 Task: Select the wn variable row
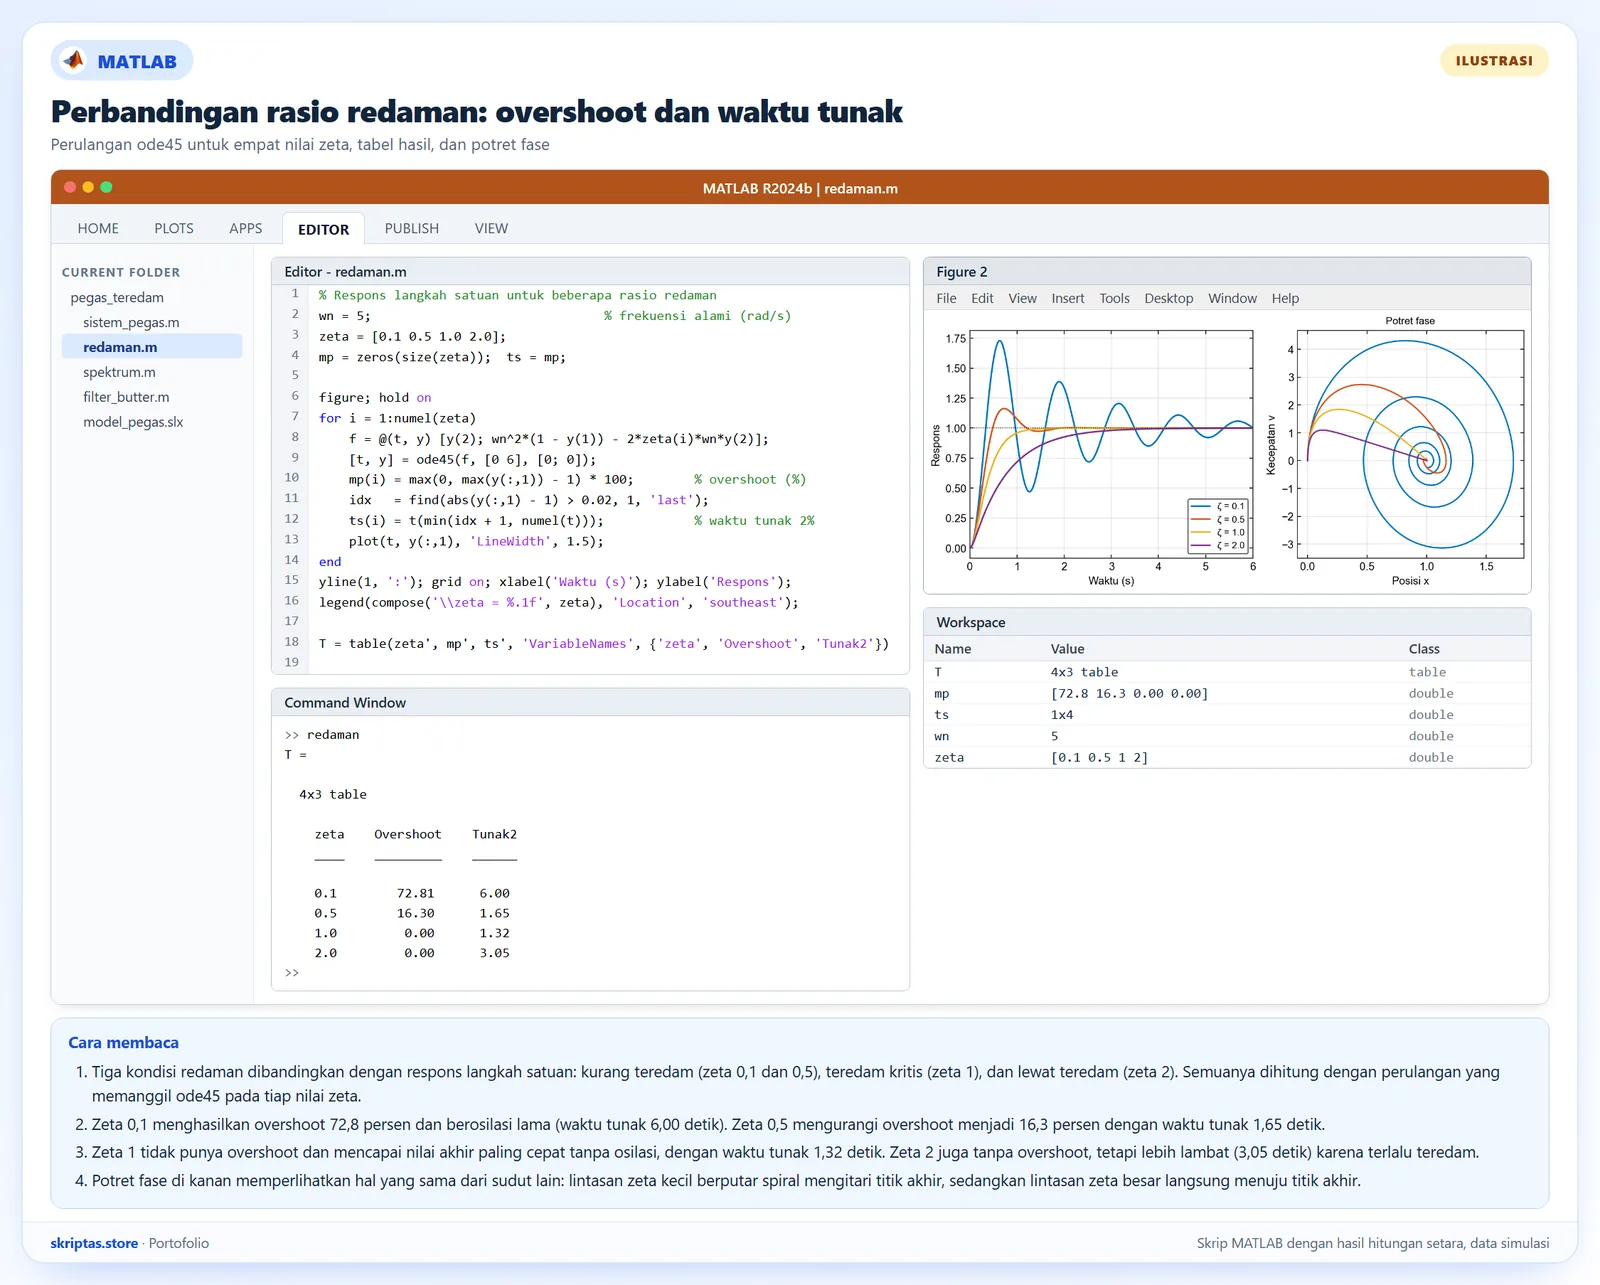(1227, 736)
